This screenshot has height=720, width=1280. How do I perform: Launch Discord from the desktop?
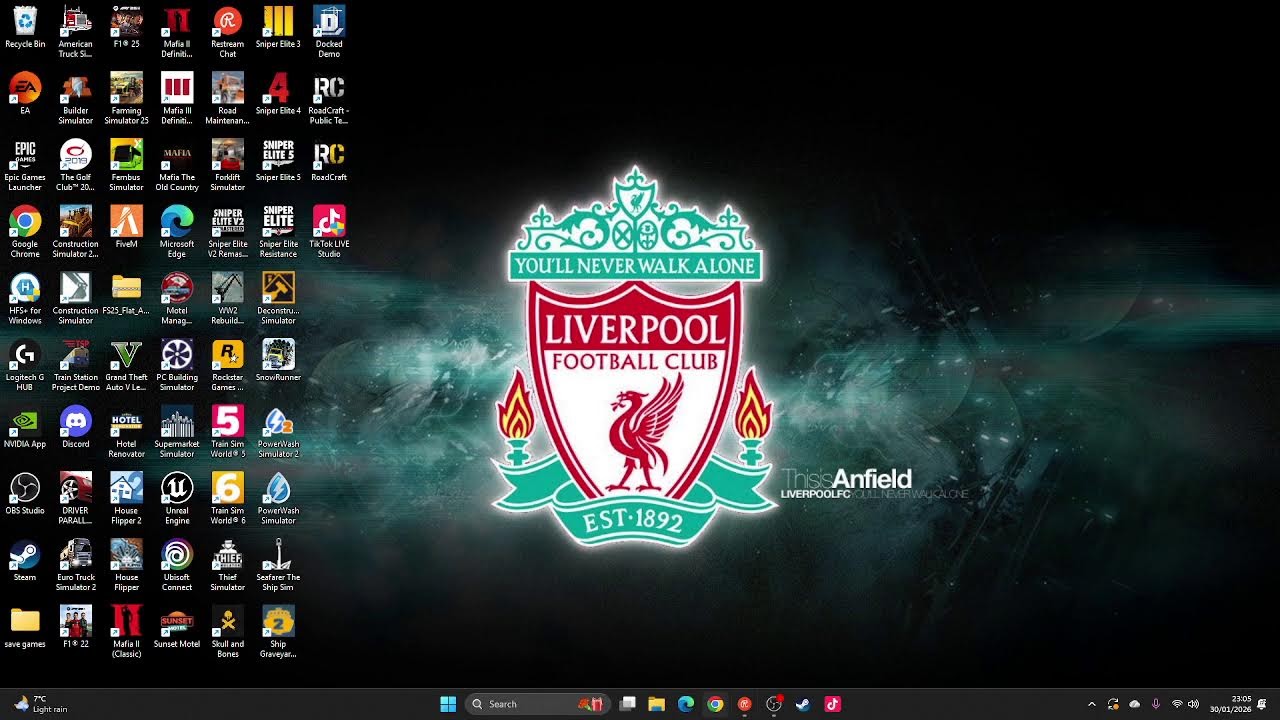pyautogui.click(x=76, y=428)
